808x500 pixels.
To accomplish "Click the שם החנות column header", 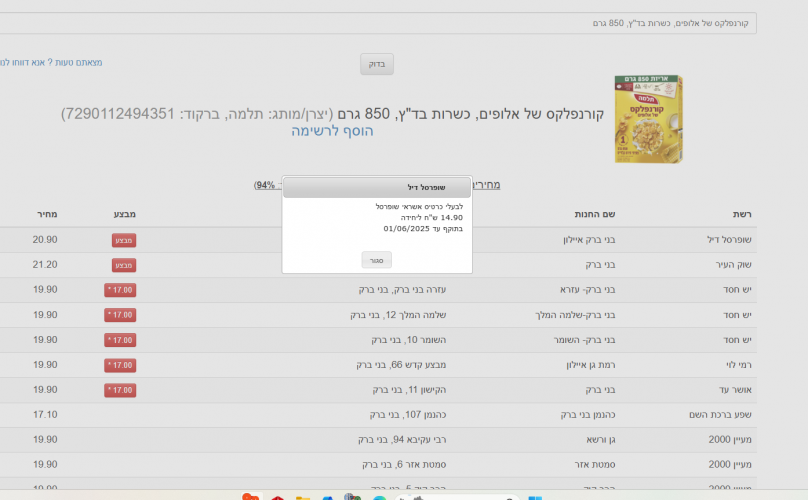I will tap(595, 214).
